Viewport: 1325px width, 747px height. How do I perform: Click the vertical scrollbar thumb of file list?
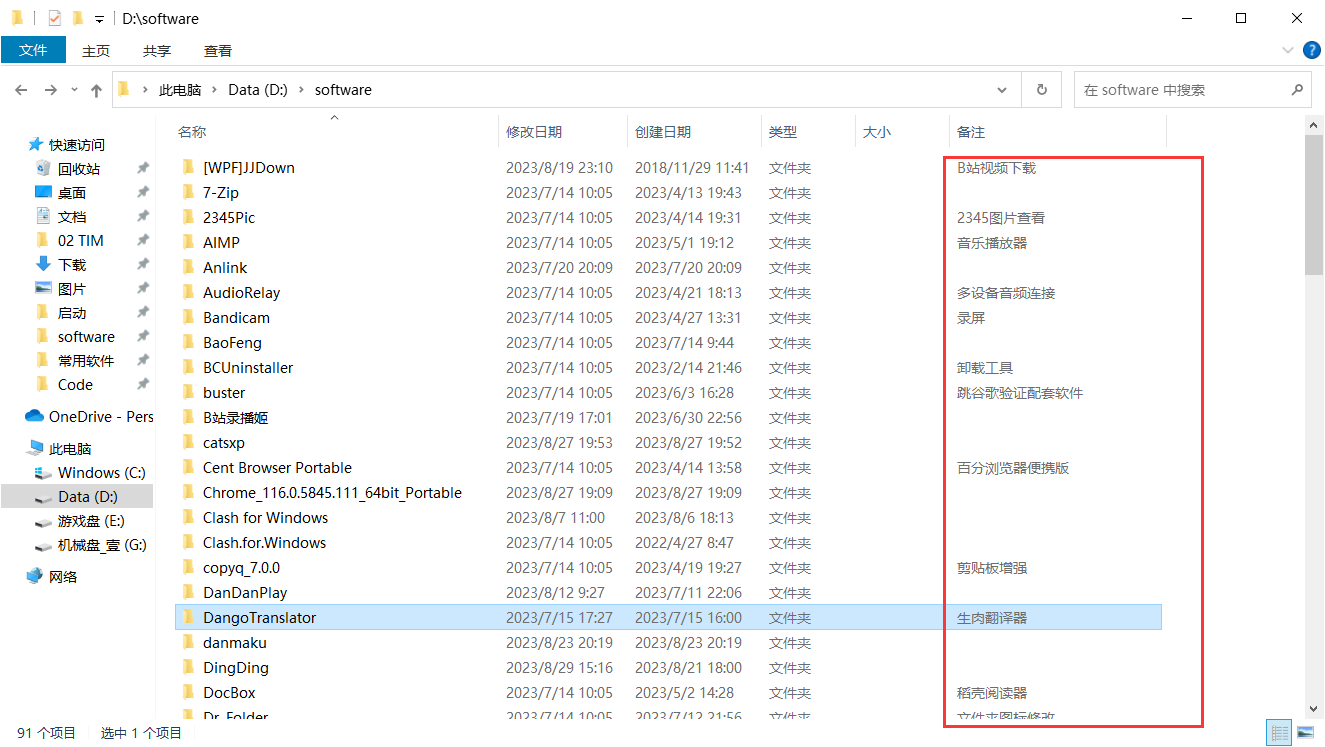tap(1314, 204)
